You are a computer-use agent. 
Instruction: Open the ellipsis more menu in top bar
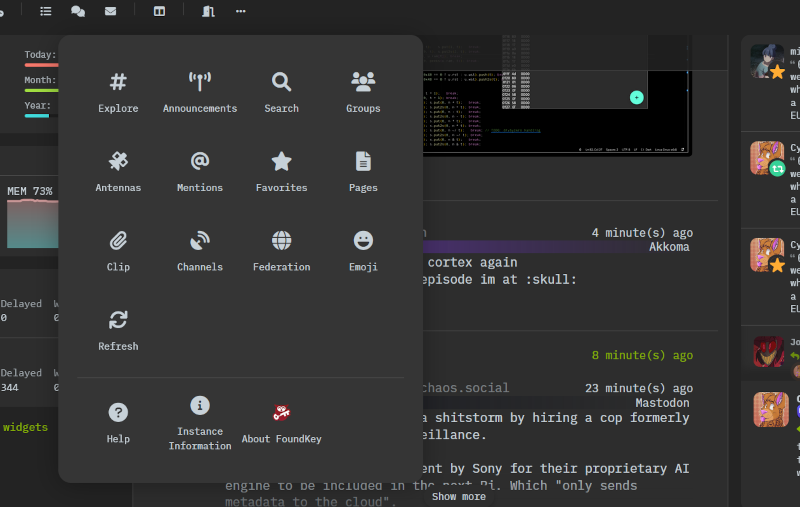240,11
